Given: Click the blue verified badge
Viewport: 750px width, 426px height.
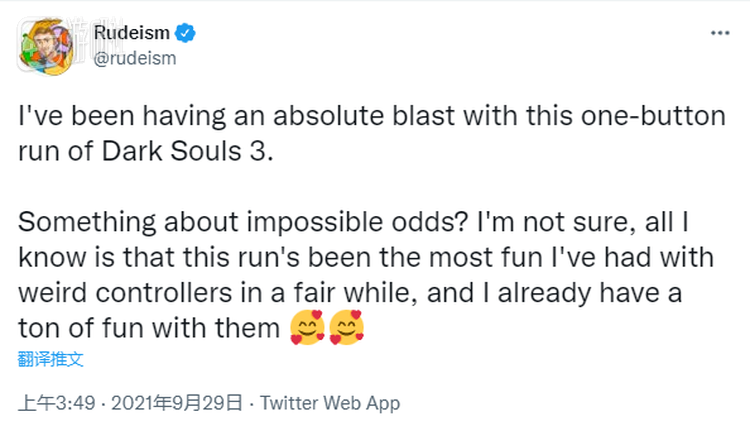Looking at the screenshot, I should click(187, 33).
